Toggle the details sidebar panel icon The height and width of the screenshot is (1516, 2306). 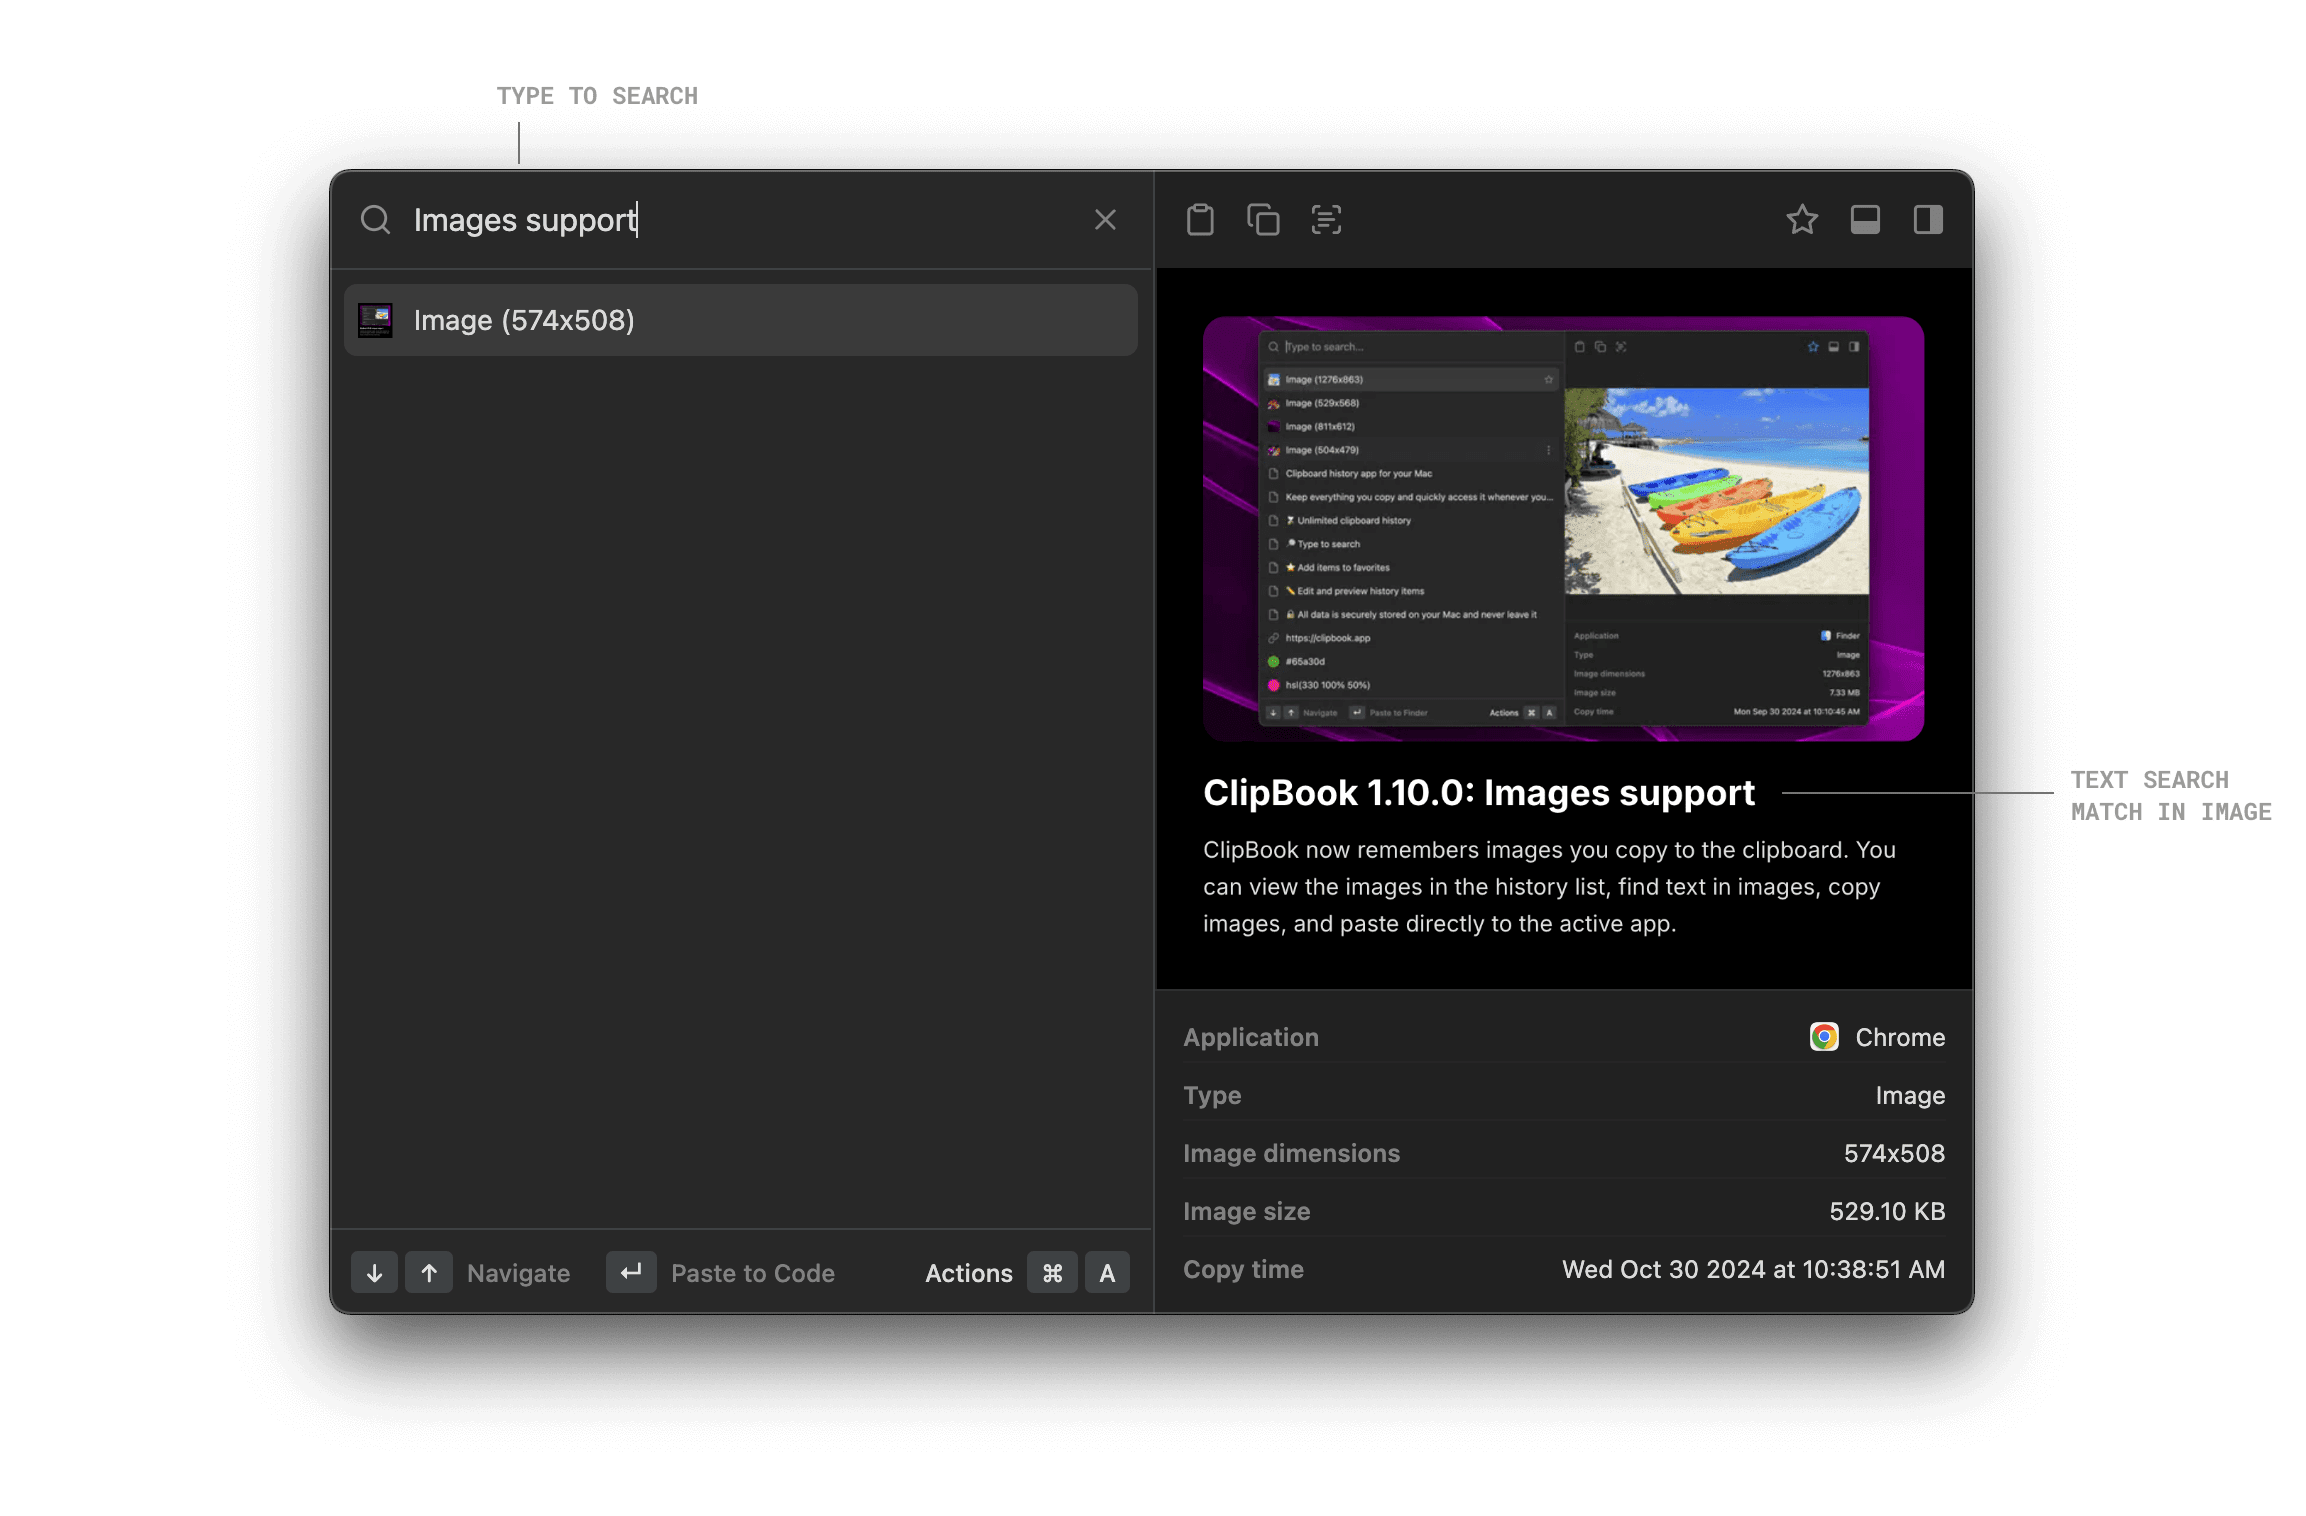[1929, 220]
